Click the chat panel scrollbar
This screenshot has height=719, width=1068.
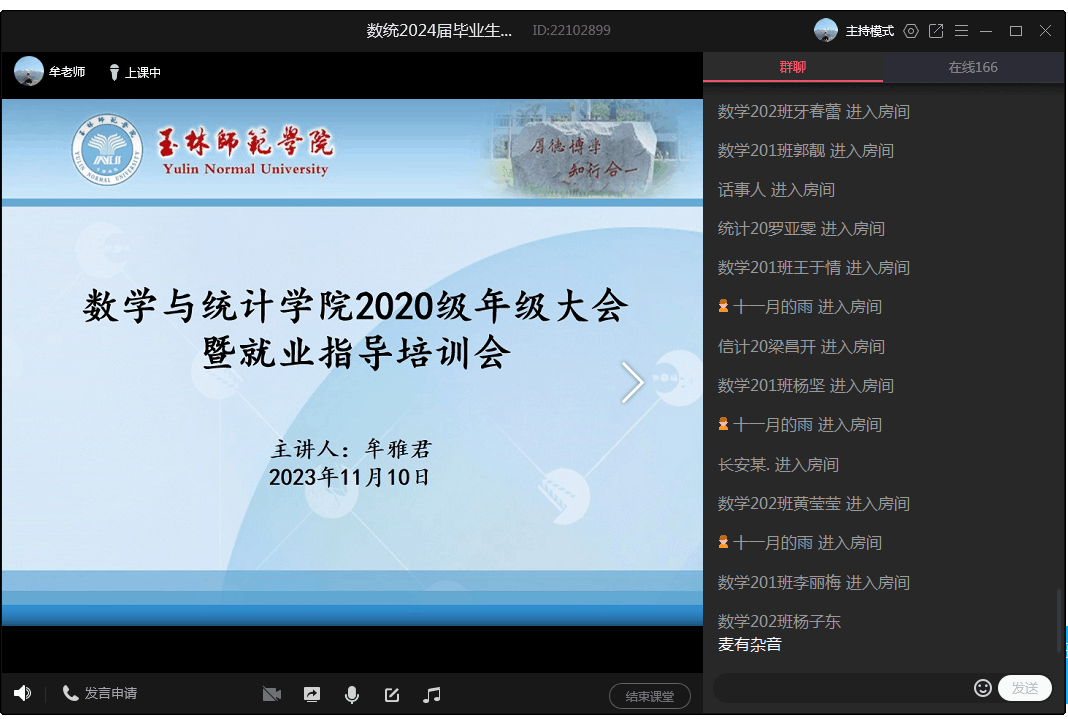[1058, 620]
